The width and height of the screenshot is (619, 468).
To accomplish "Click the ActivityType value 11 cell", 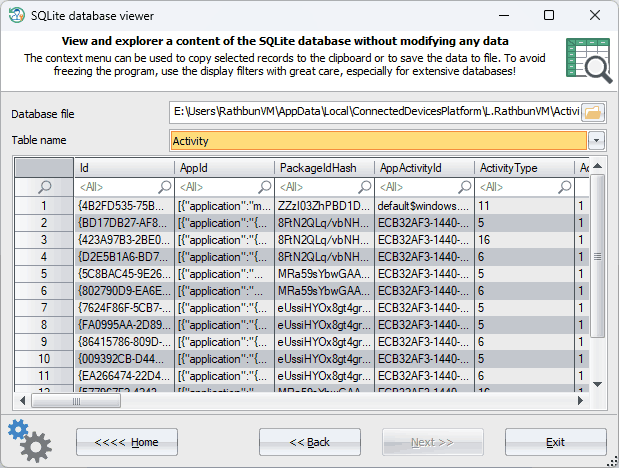I will pos(524,206).
